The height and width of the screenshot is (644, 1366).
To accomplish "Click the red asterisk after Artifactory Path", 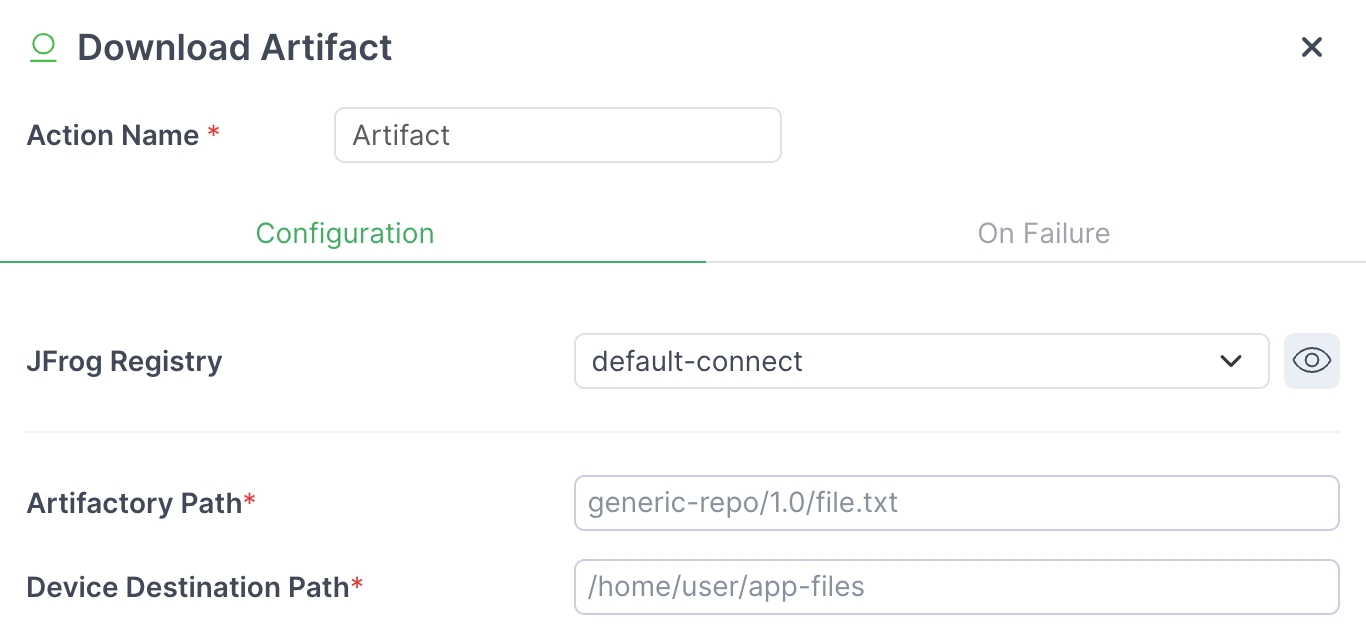I will click(x=250, y=500).
